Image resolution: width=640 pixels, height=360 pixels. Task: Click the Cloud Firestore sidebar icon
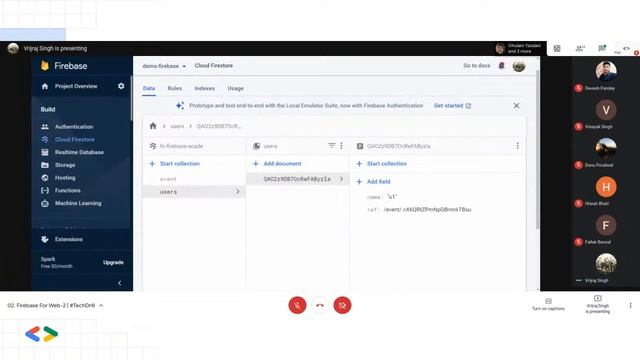point(45,139)
